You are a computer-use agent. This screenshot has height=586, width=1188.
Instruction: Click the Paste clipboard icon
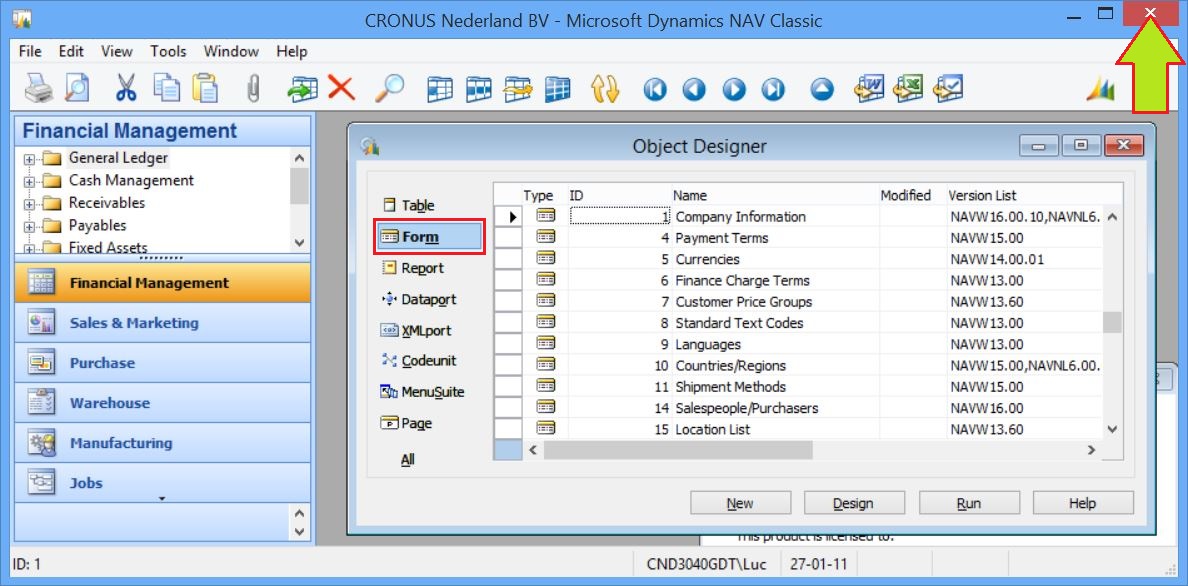[205, 88]
